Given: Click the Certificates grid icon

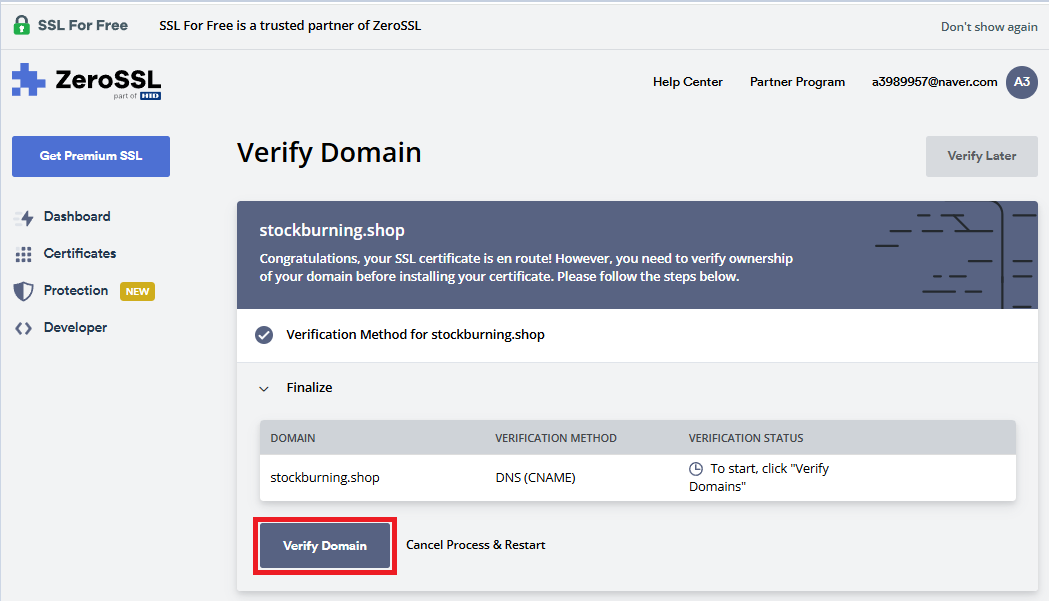Looking at the screenshot, I should [23, 254].
